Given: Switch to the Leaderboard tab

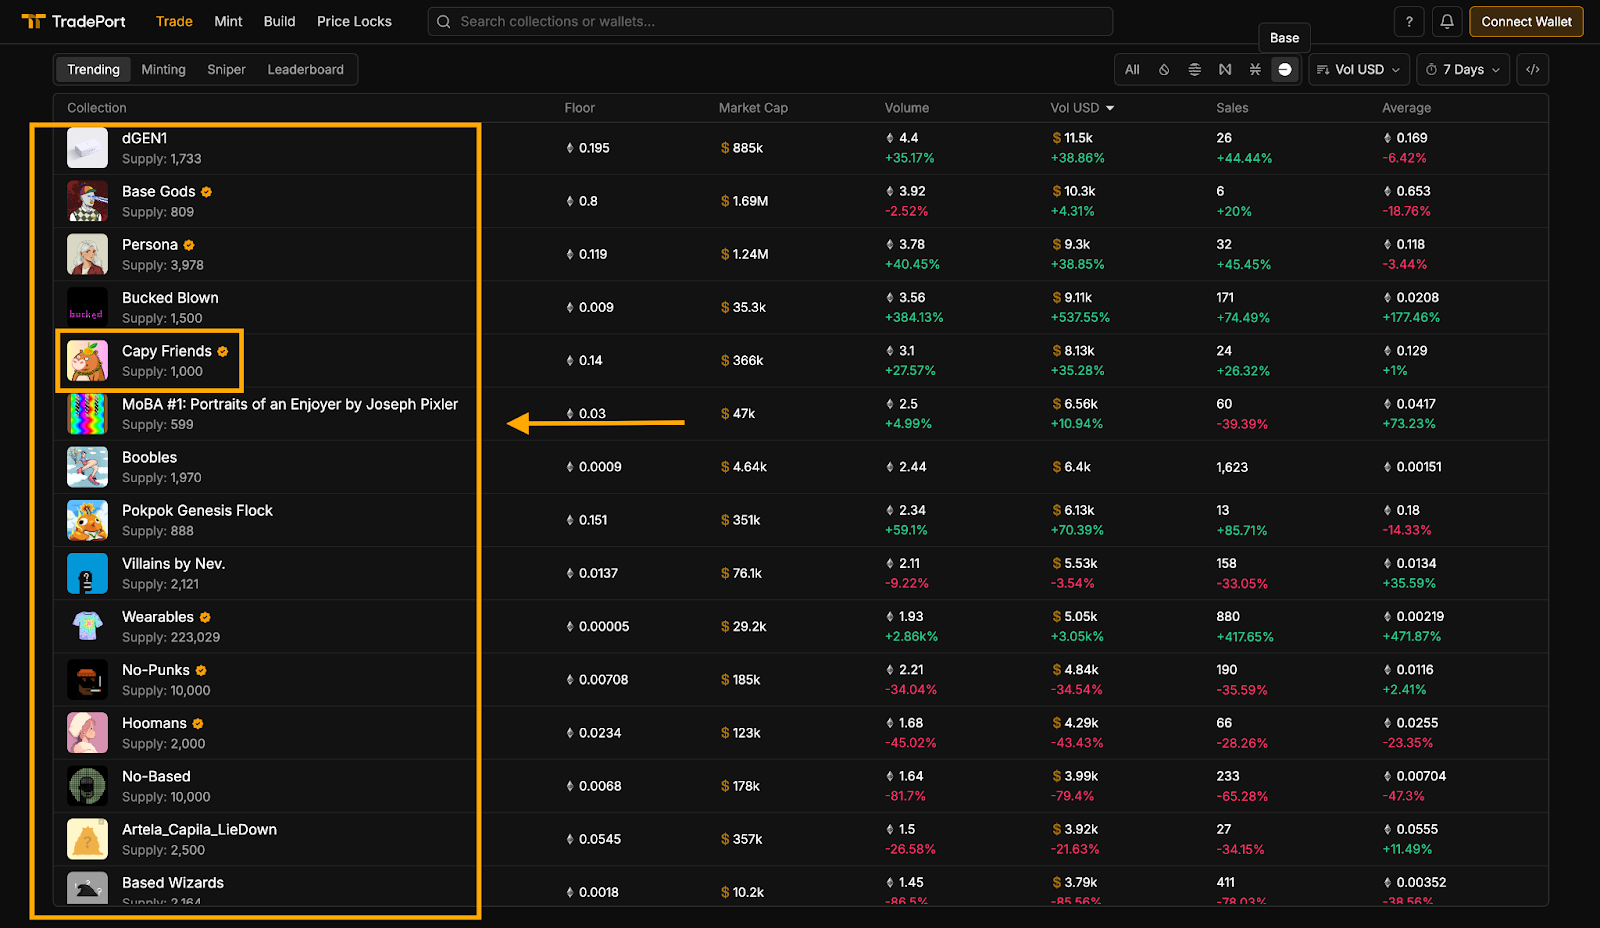Looking at the screenshot, I should (305, 69).
